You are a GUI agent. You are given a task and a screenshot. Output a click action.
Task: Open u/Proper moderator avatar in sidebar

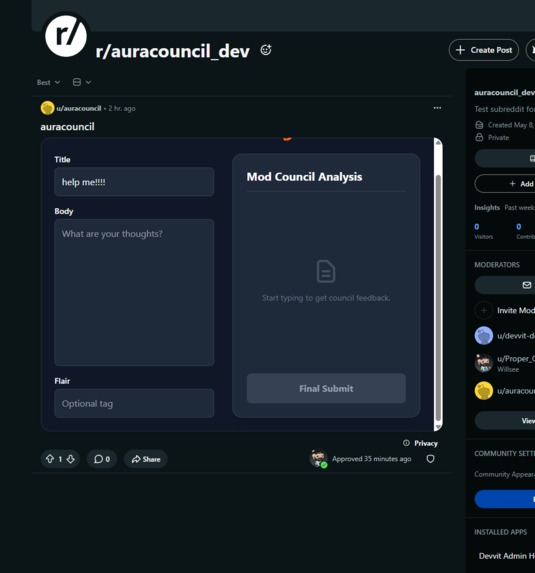[483, 363]
